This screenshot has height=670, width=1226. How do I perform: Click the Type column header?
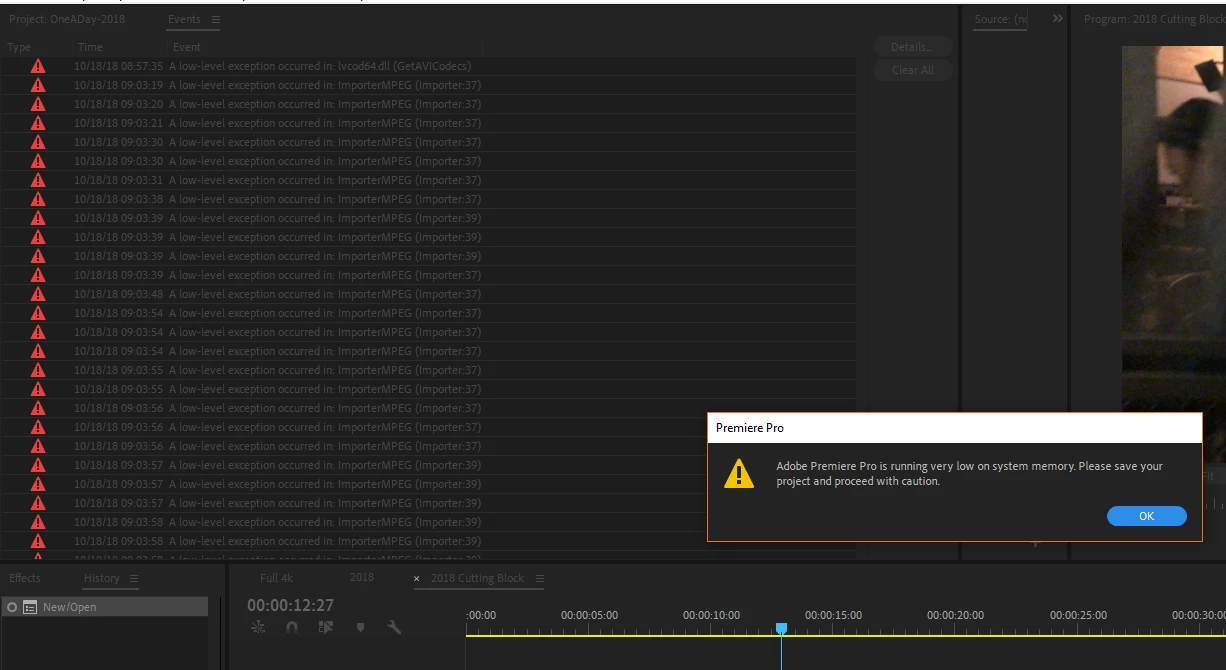coord(19,47)
